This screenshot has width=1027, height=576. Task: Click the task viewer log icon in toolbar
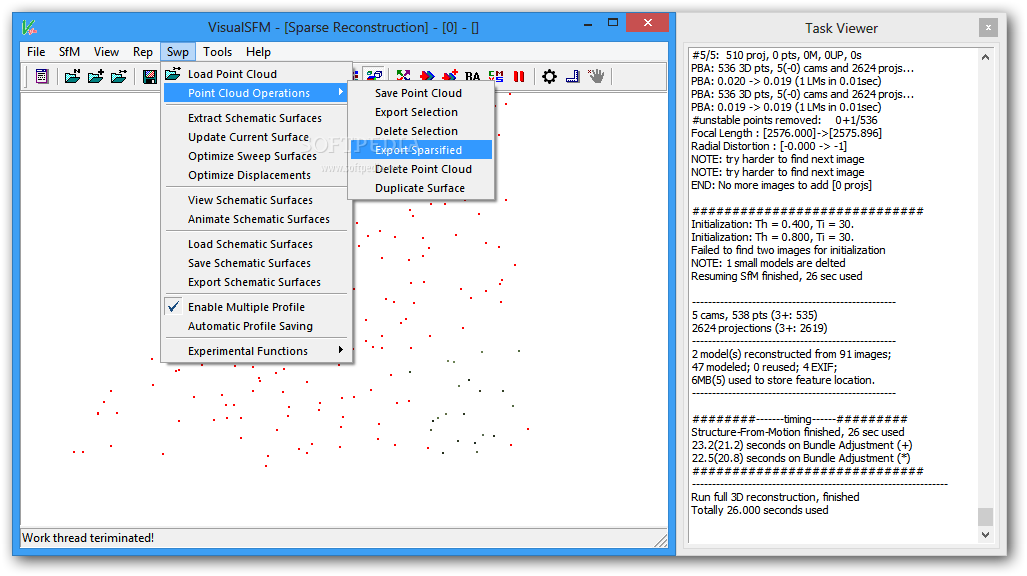tap(42, 76)
